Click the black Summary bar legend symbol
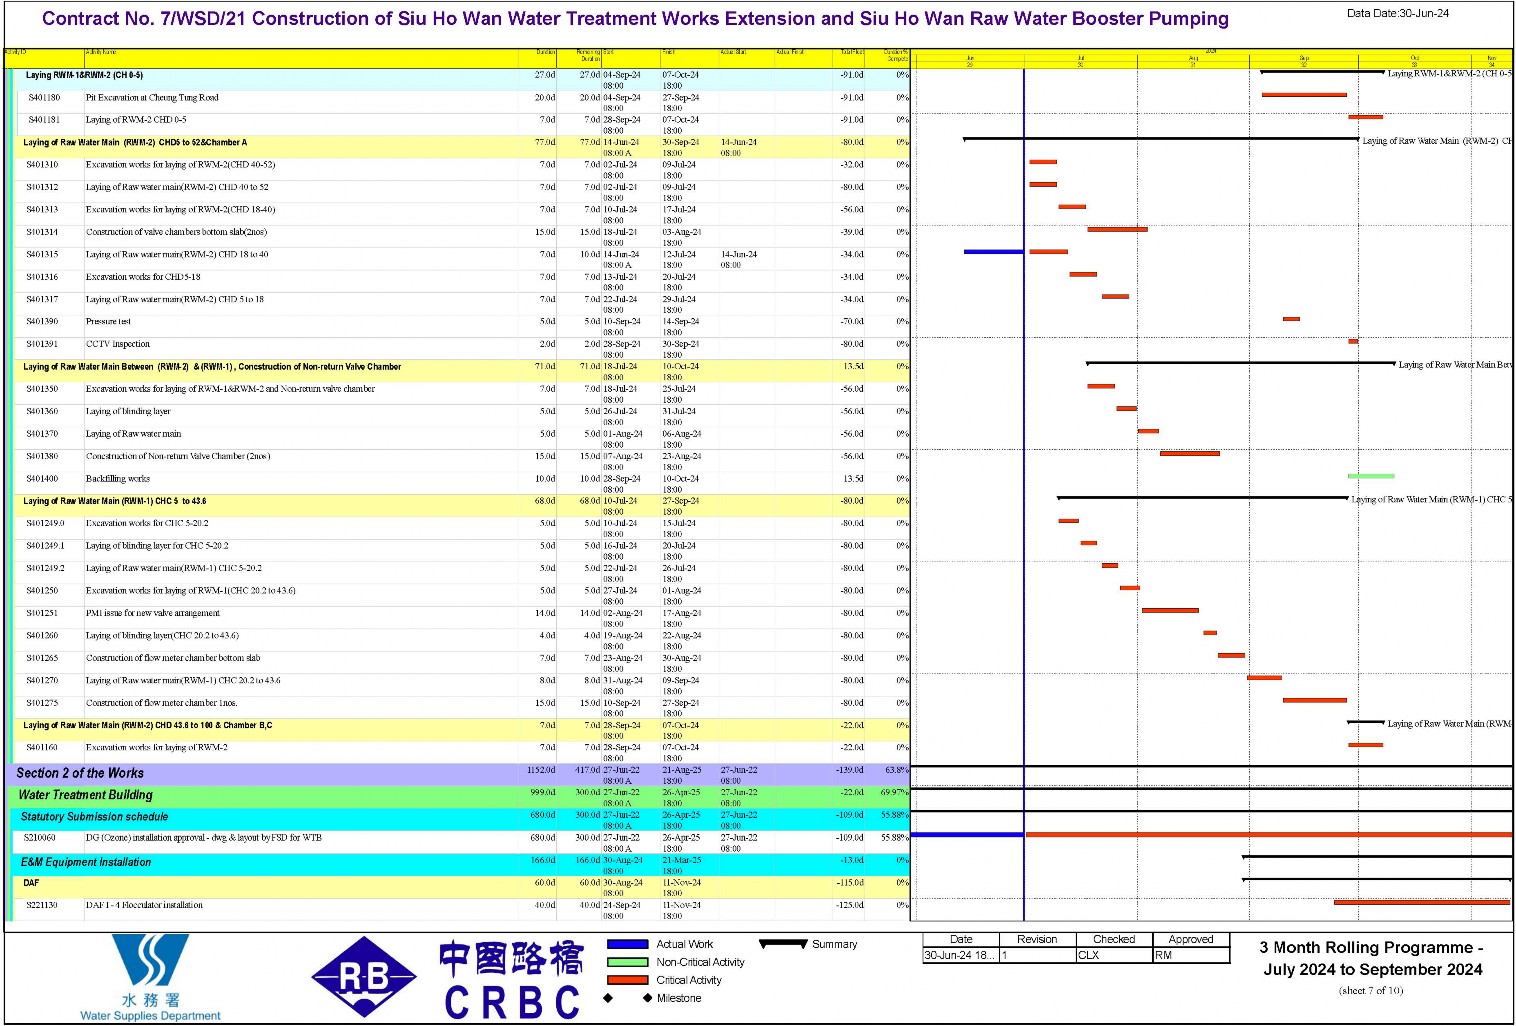 783,943
